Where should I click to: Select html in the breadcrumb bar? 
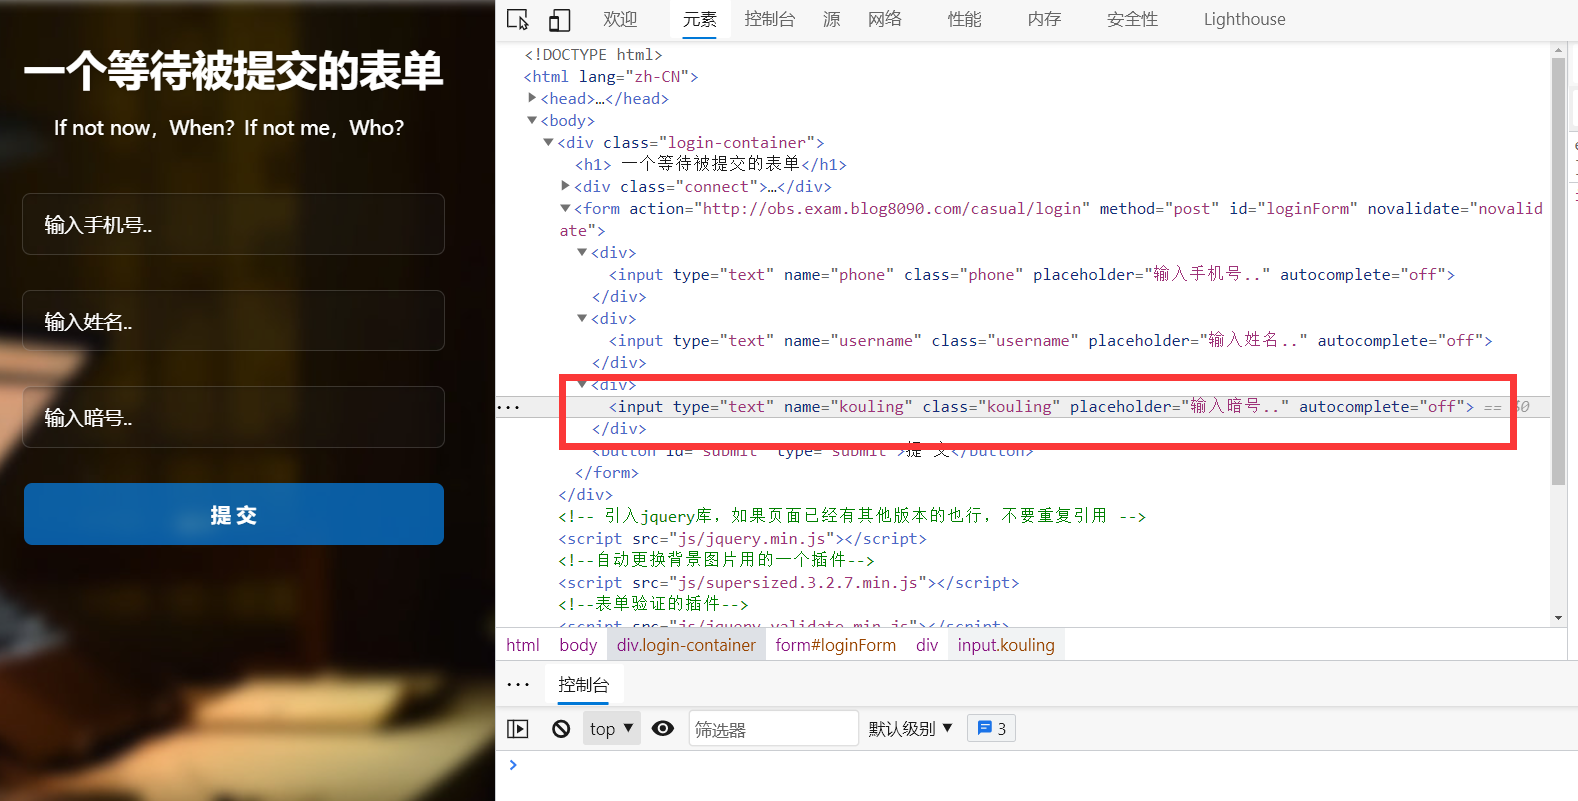(x=523, y=645)
